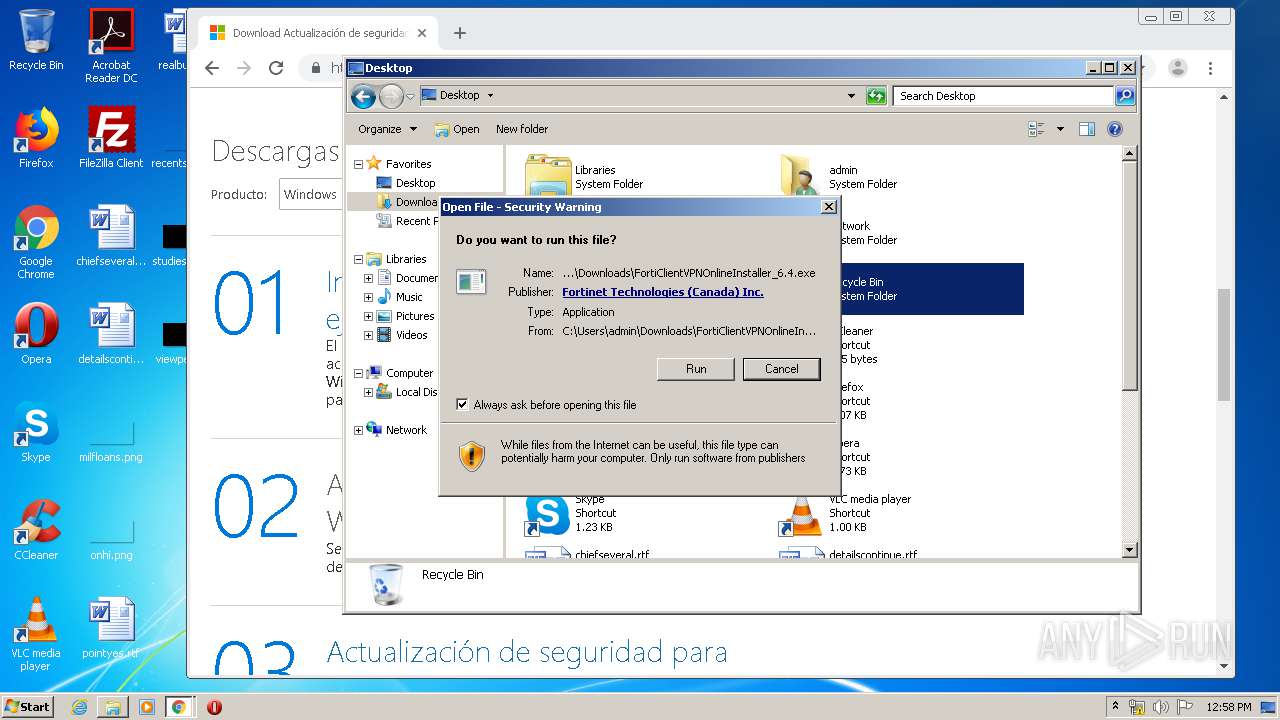Collapse the Computer tree node
Image resolution: width=1280 pixels, height=720 pixels.
tap(358, 373)
